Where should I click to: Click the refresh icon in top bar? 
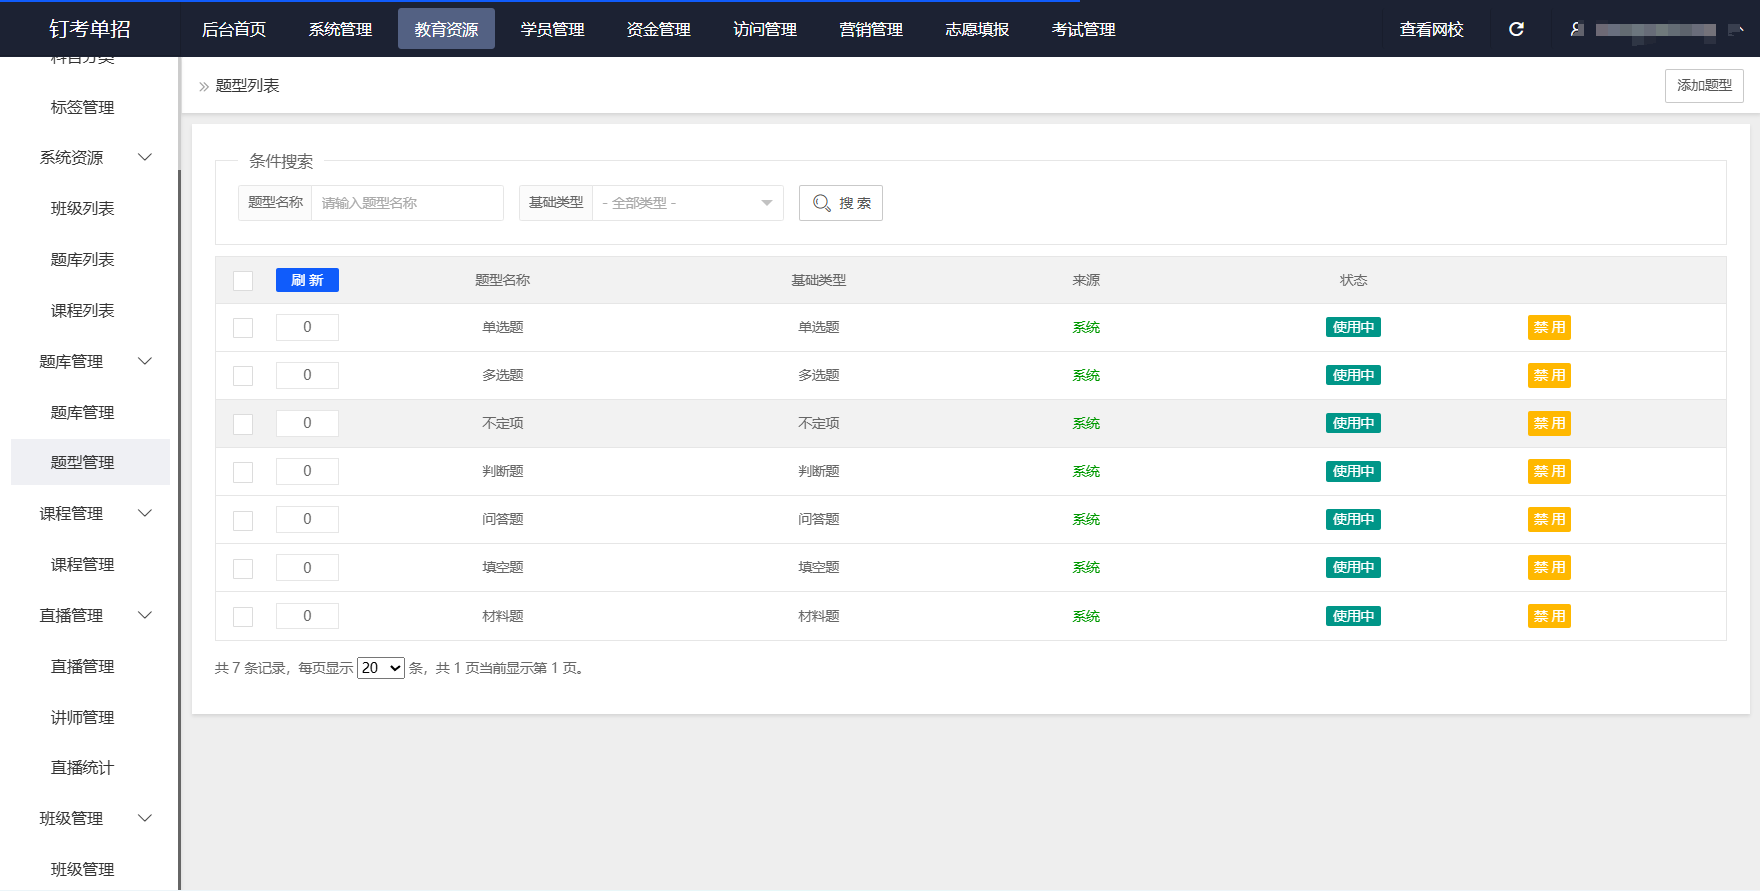click(1516, 29)
